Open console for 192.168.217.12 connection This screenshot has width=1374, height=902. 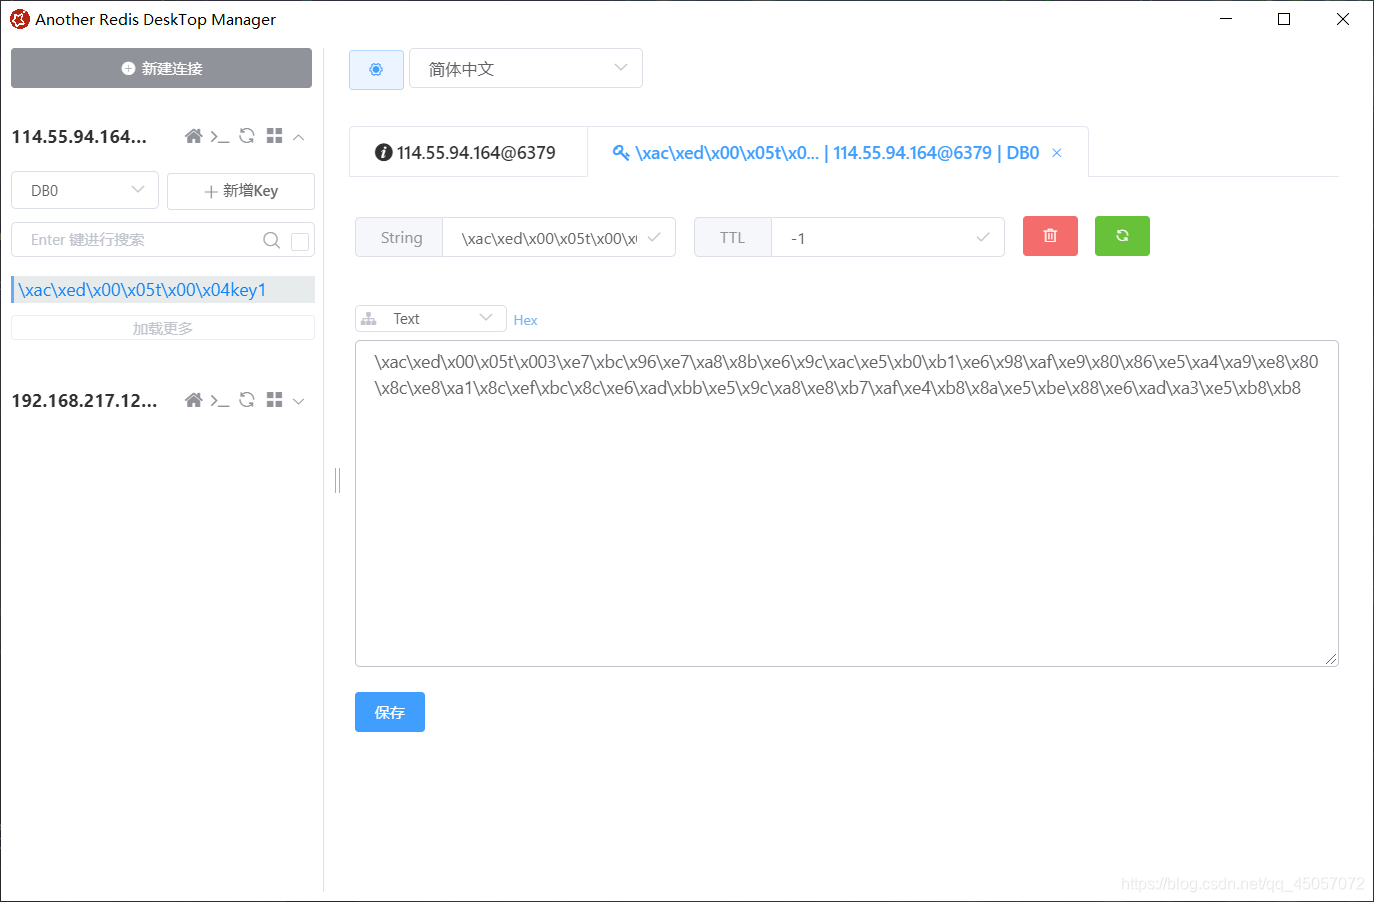220,400
